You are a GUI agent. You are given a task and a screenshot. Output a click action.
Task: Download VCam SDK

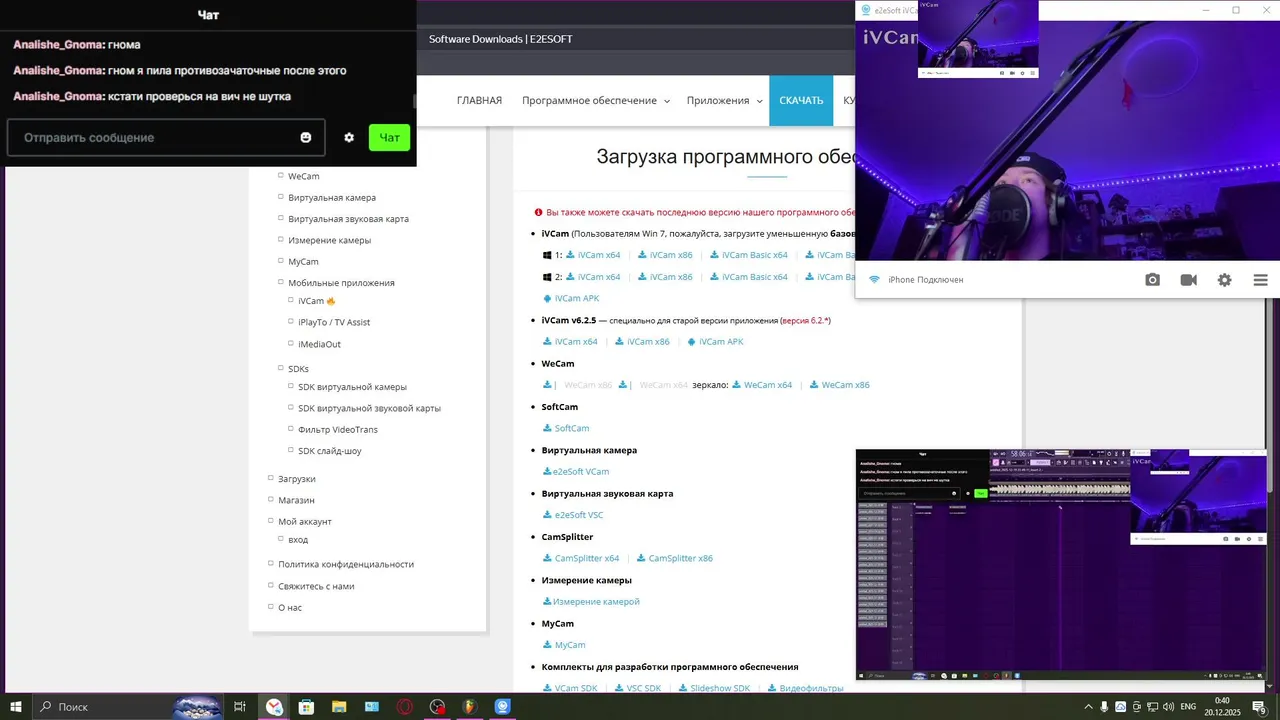pyautogui.click(x=570, y=688)
